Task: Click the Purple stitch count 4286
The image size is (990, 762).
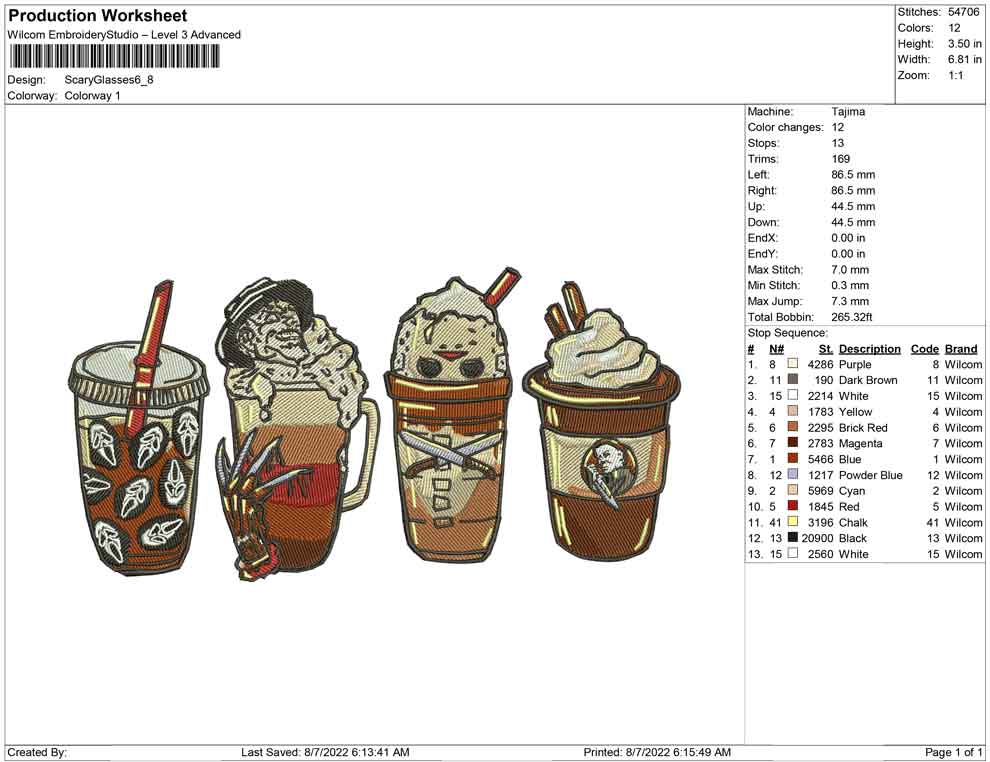Action: [821, 364]
